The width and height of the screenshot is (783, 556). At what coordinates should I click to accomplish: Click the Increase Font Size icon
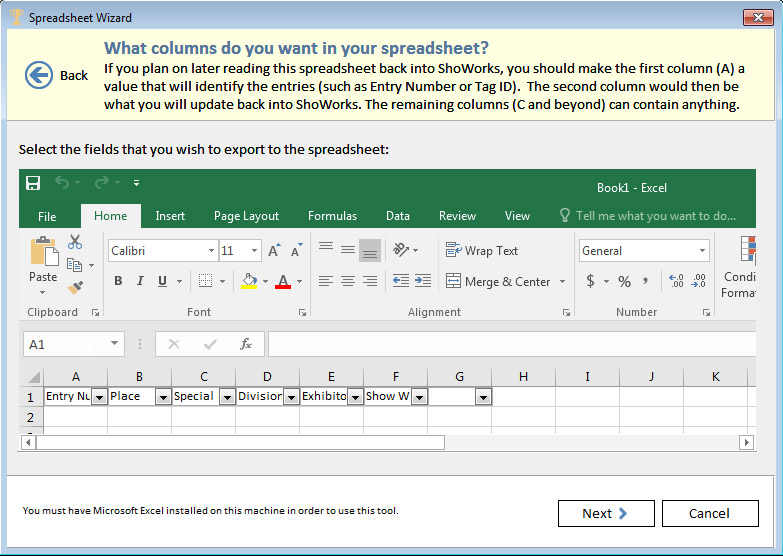click(274, 251)
